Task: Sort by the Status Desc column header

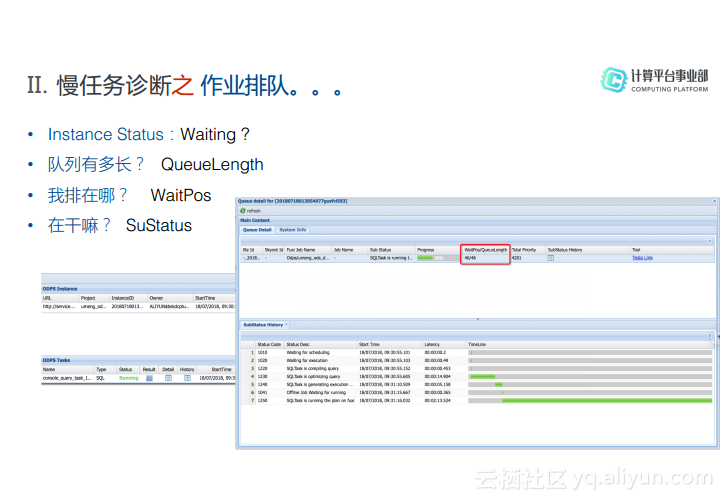Action: click(x=321, y=344)
